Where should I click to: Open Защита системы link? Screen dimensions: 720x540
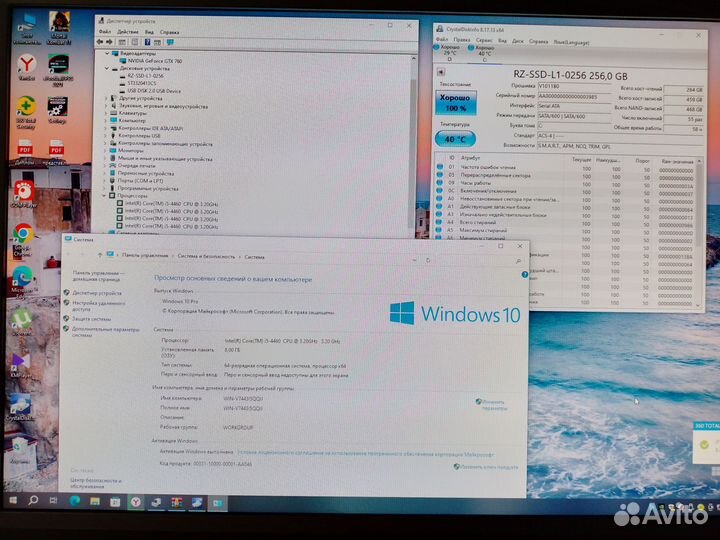coord(91,319)
